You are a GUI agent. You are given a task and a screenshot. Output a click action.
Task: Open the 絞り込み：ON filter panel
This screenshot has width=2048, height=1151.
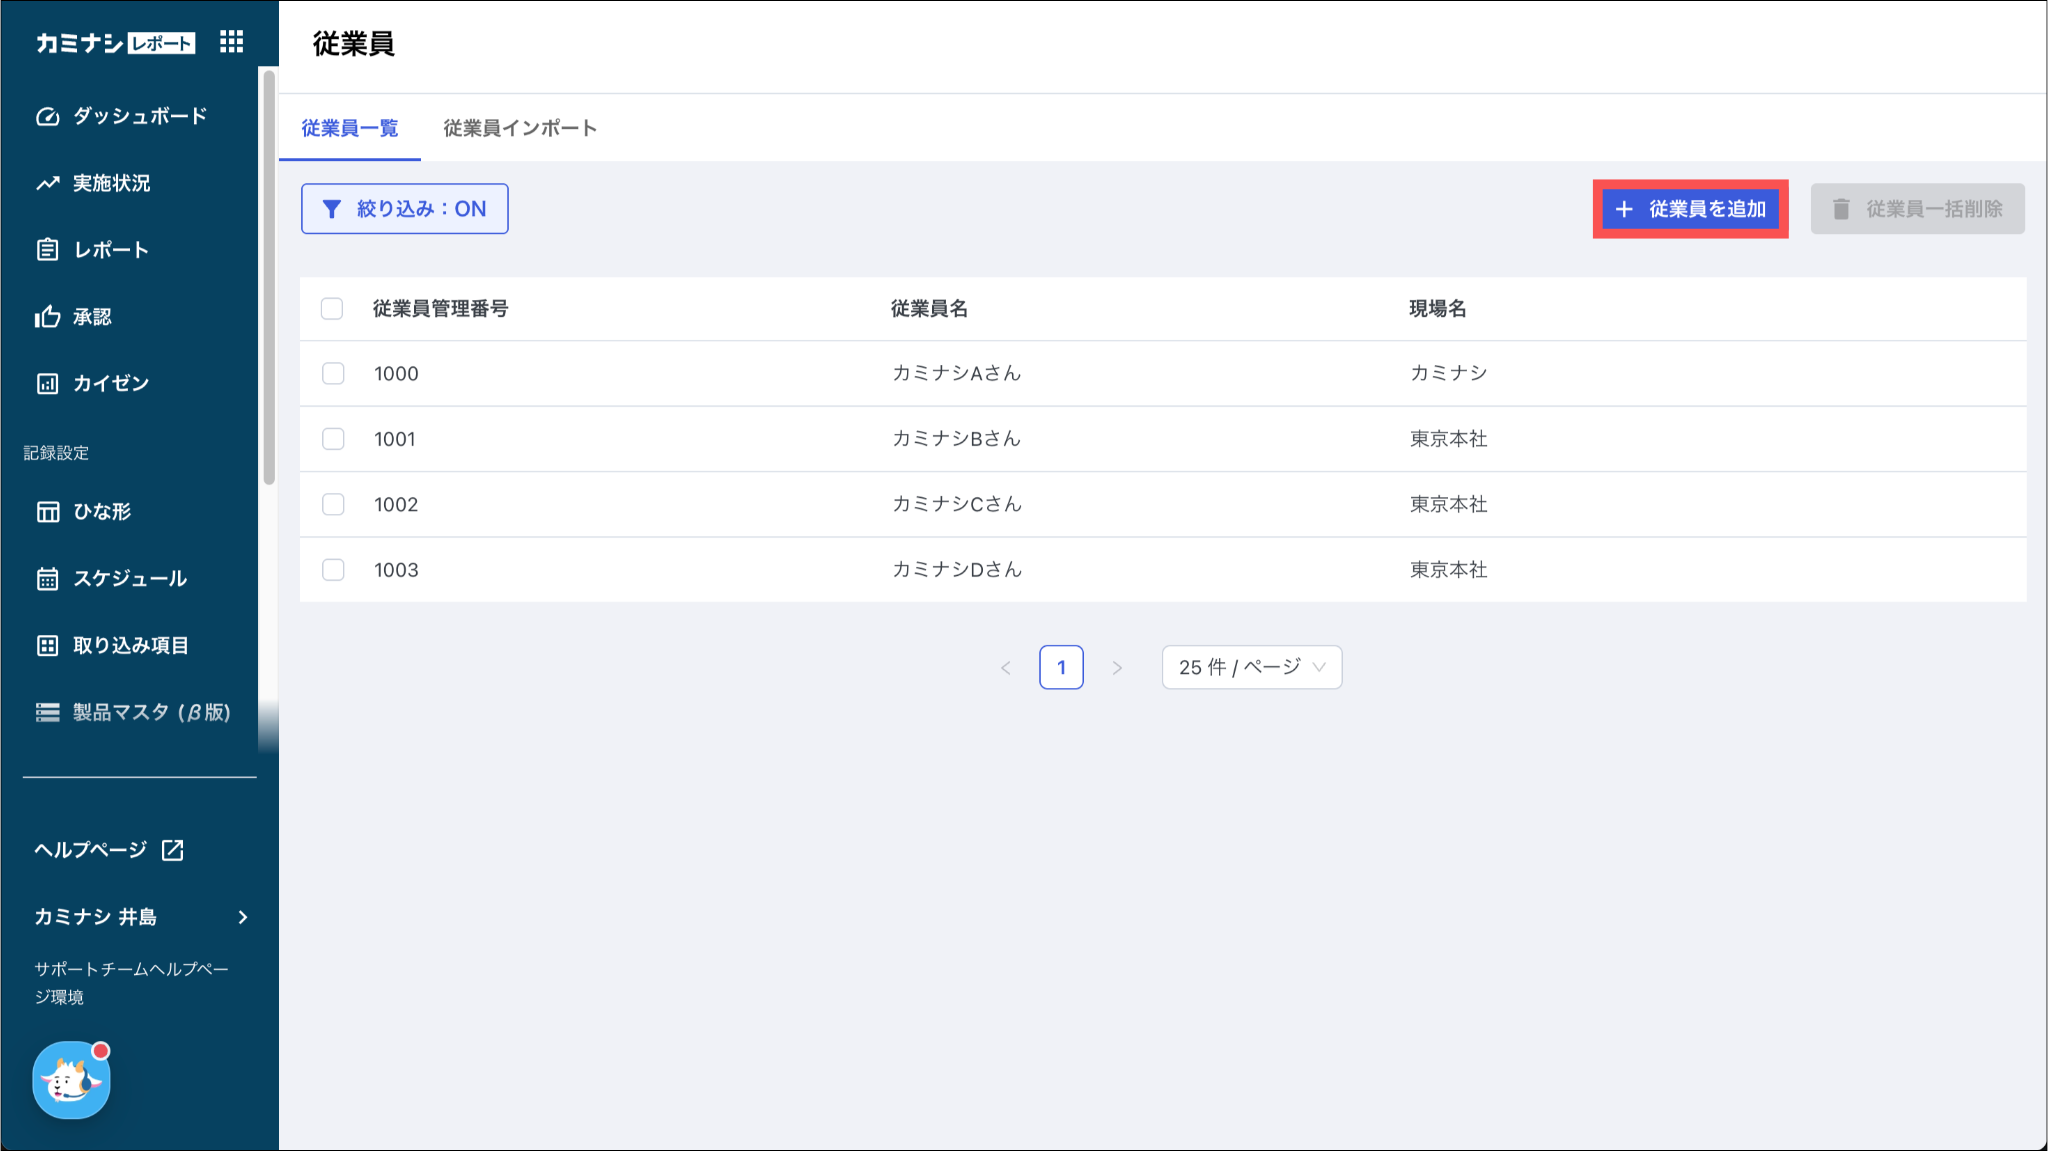click(404, 209)
